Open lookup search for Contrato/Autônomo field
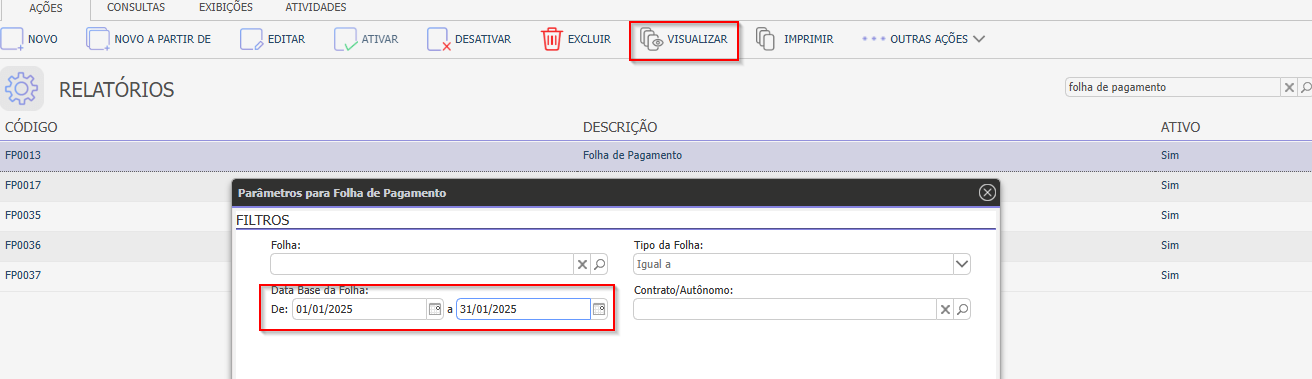Screen dimensions: 1312x379 (962, 309)
